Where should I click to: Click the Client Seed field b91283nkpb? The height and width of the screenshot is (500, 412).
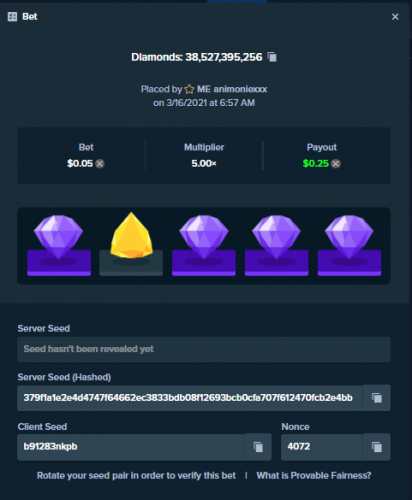pyautogui.click(x=131, y=447)
